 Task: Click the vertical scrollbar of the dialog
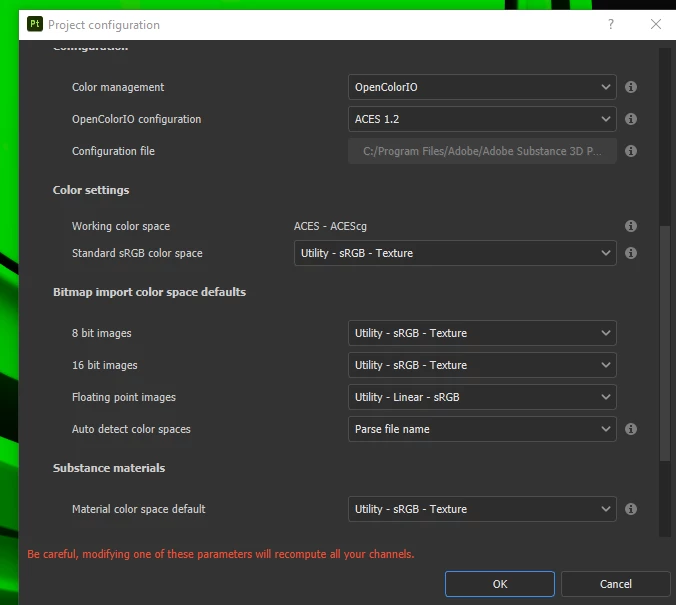click(664, 343)
